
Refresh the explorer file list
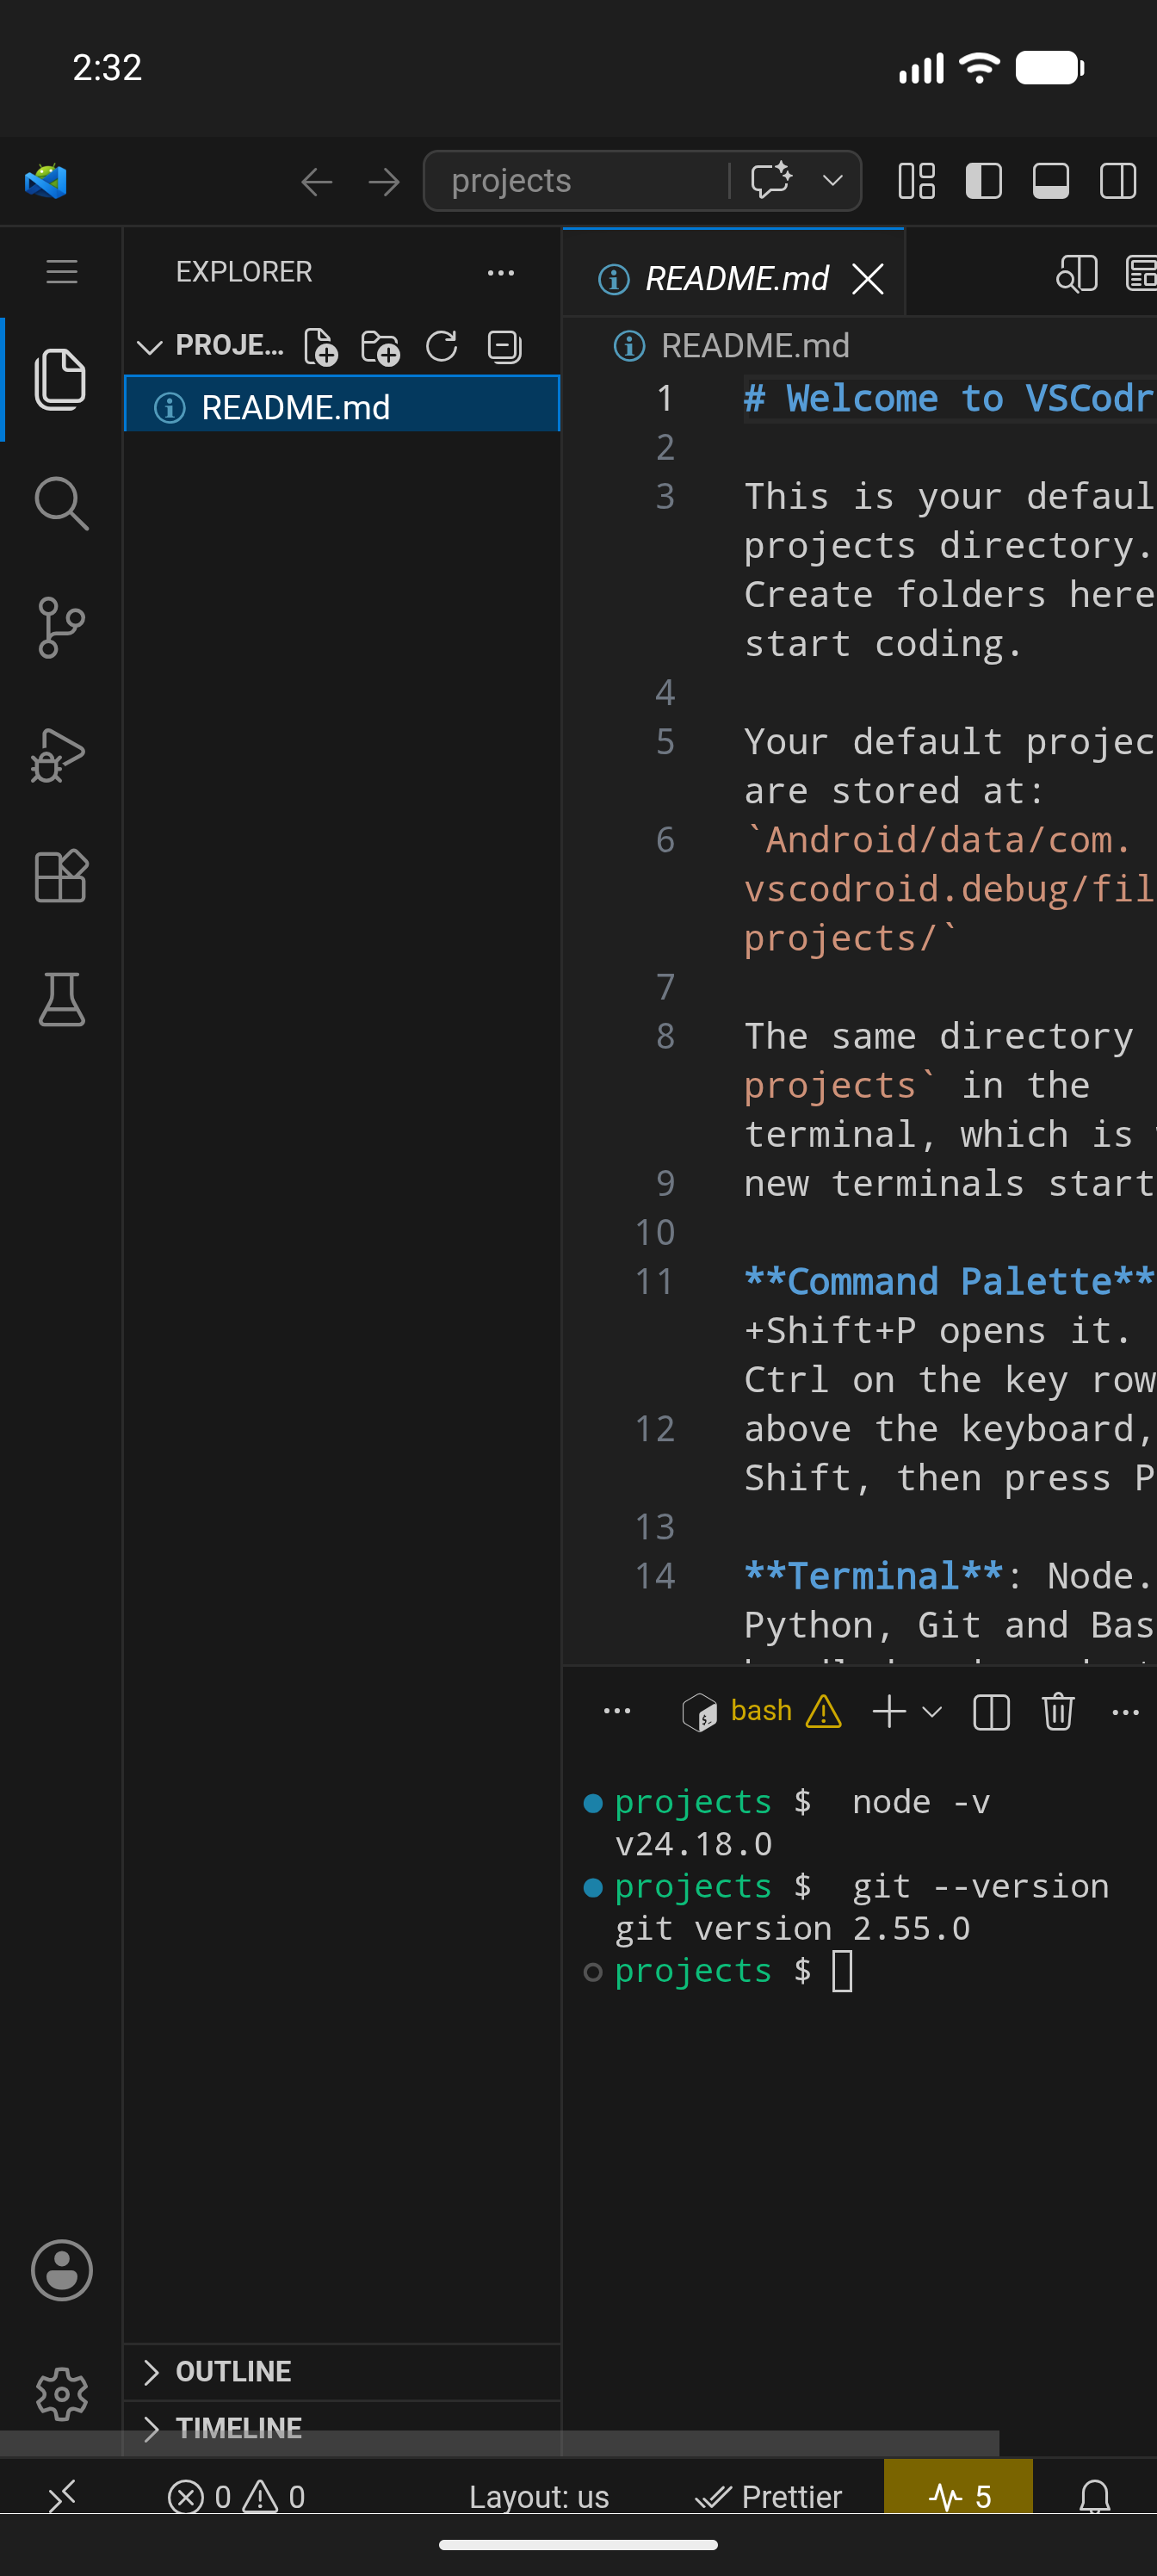pyautogui.click(x=441, y=346)
